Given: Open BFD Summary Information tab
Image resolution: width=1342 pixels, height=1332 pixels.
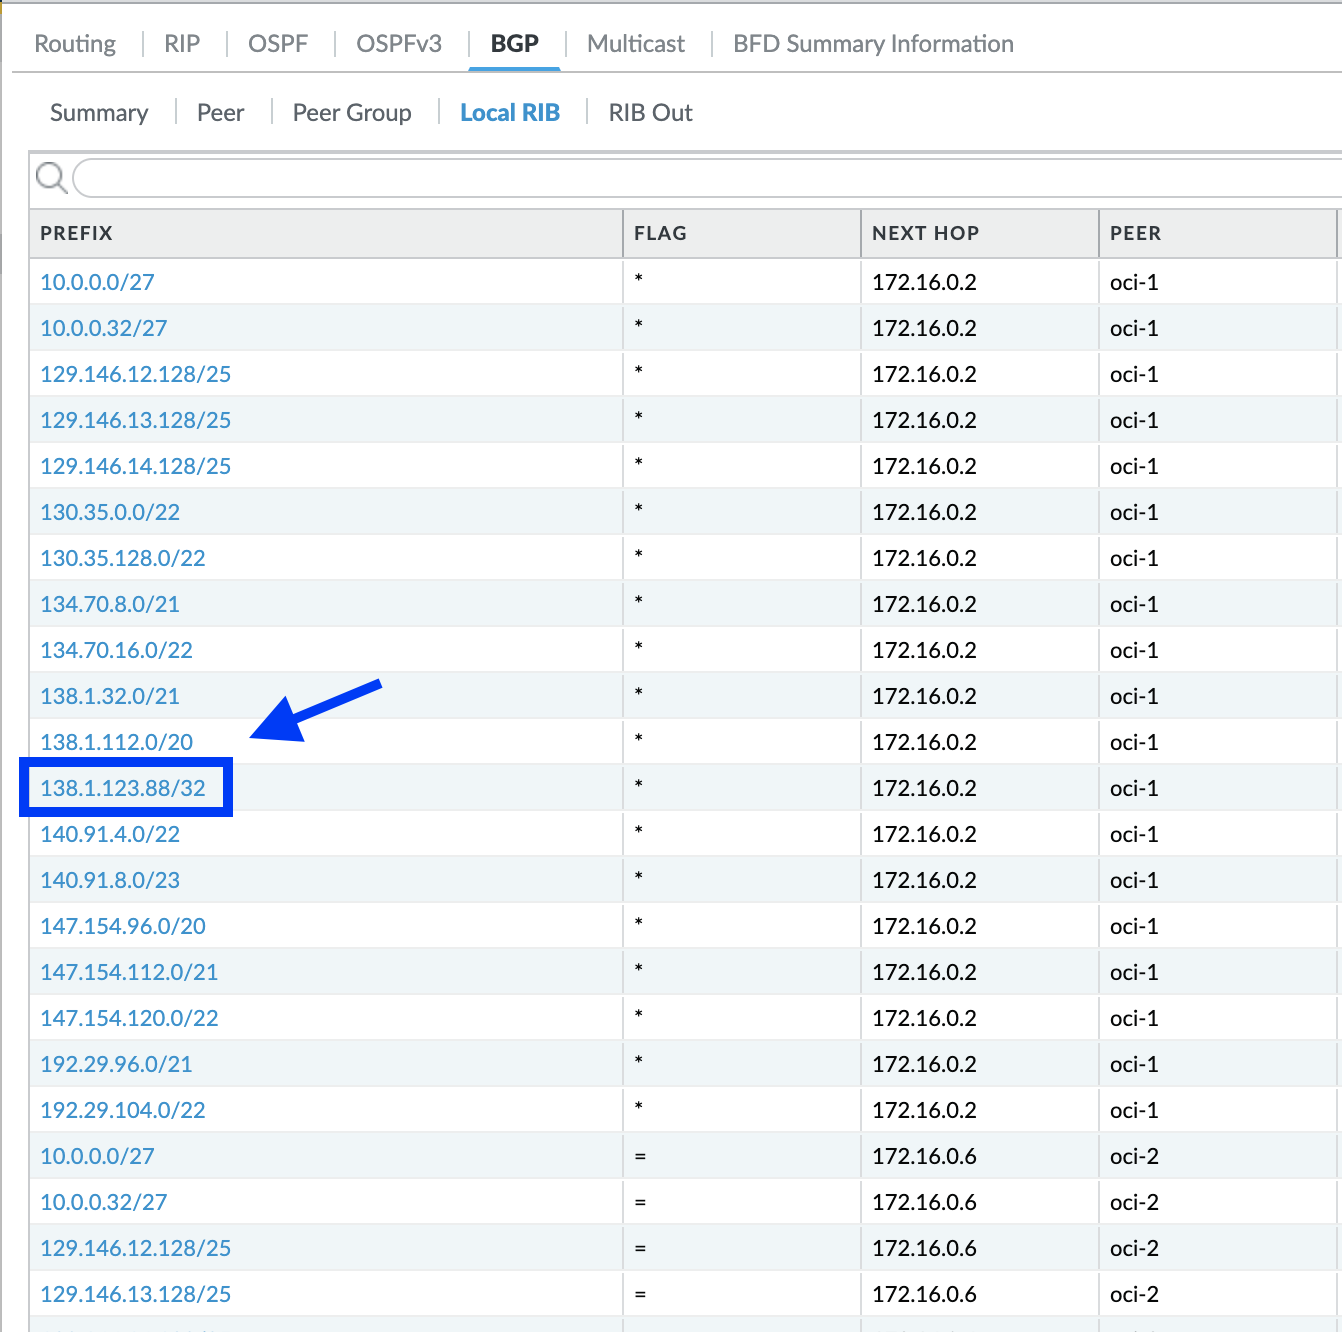Looking at the screenshot, I should click(x=873, y=44).
